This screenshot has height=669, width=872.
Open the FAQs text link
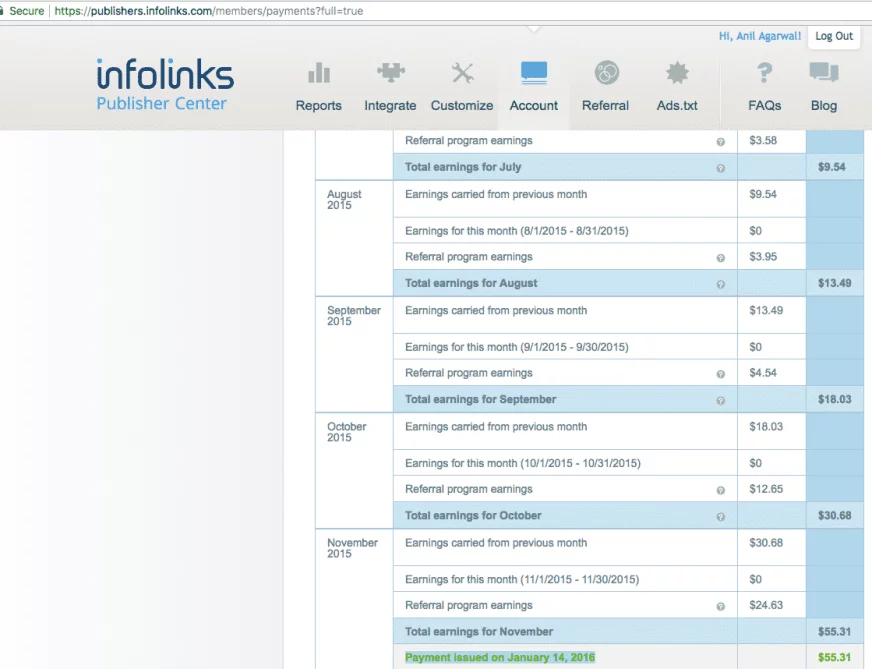tap(765, 106)
